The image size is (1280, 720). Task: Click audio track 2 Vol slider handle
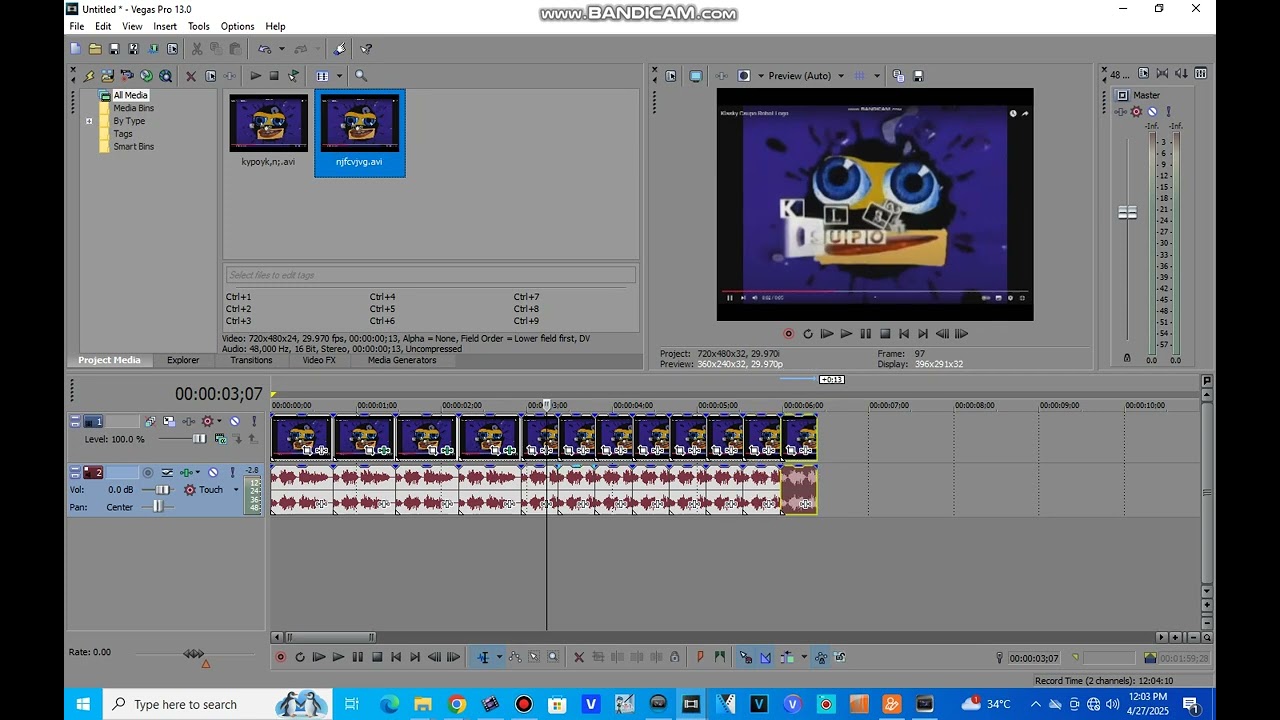(162, 490)
